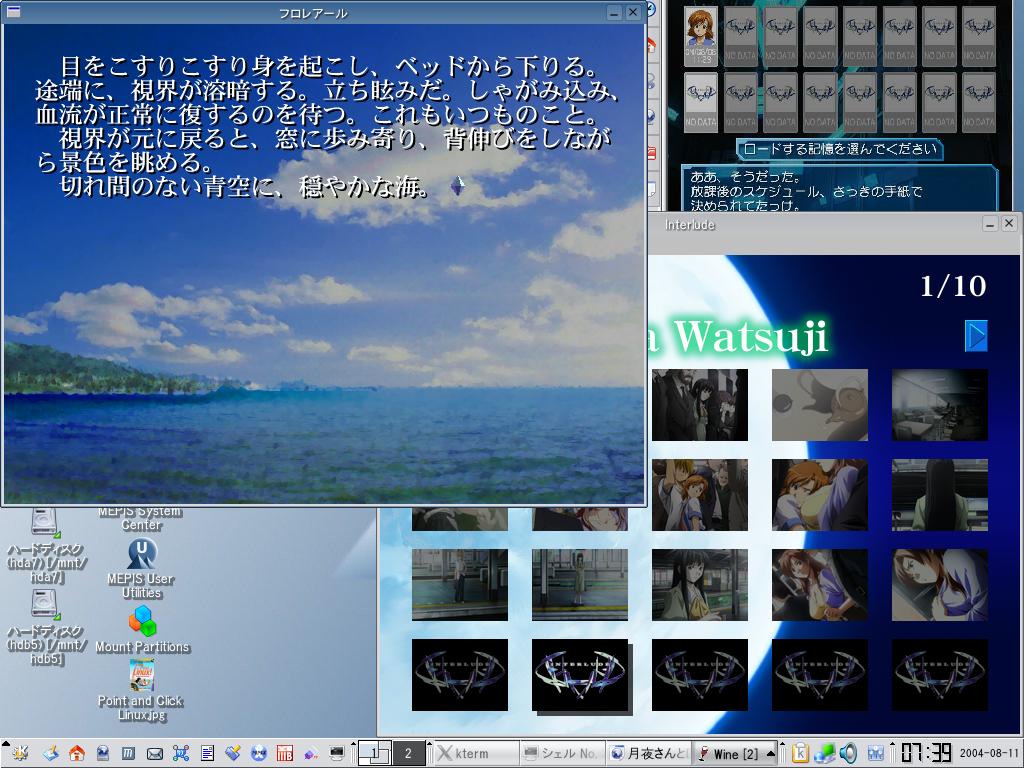
Task: Click the blue next-page arrow in Interlude
Action: point(976,336)
